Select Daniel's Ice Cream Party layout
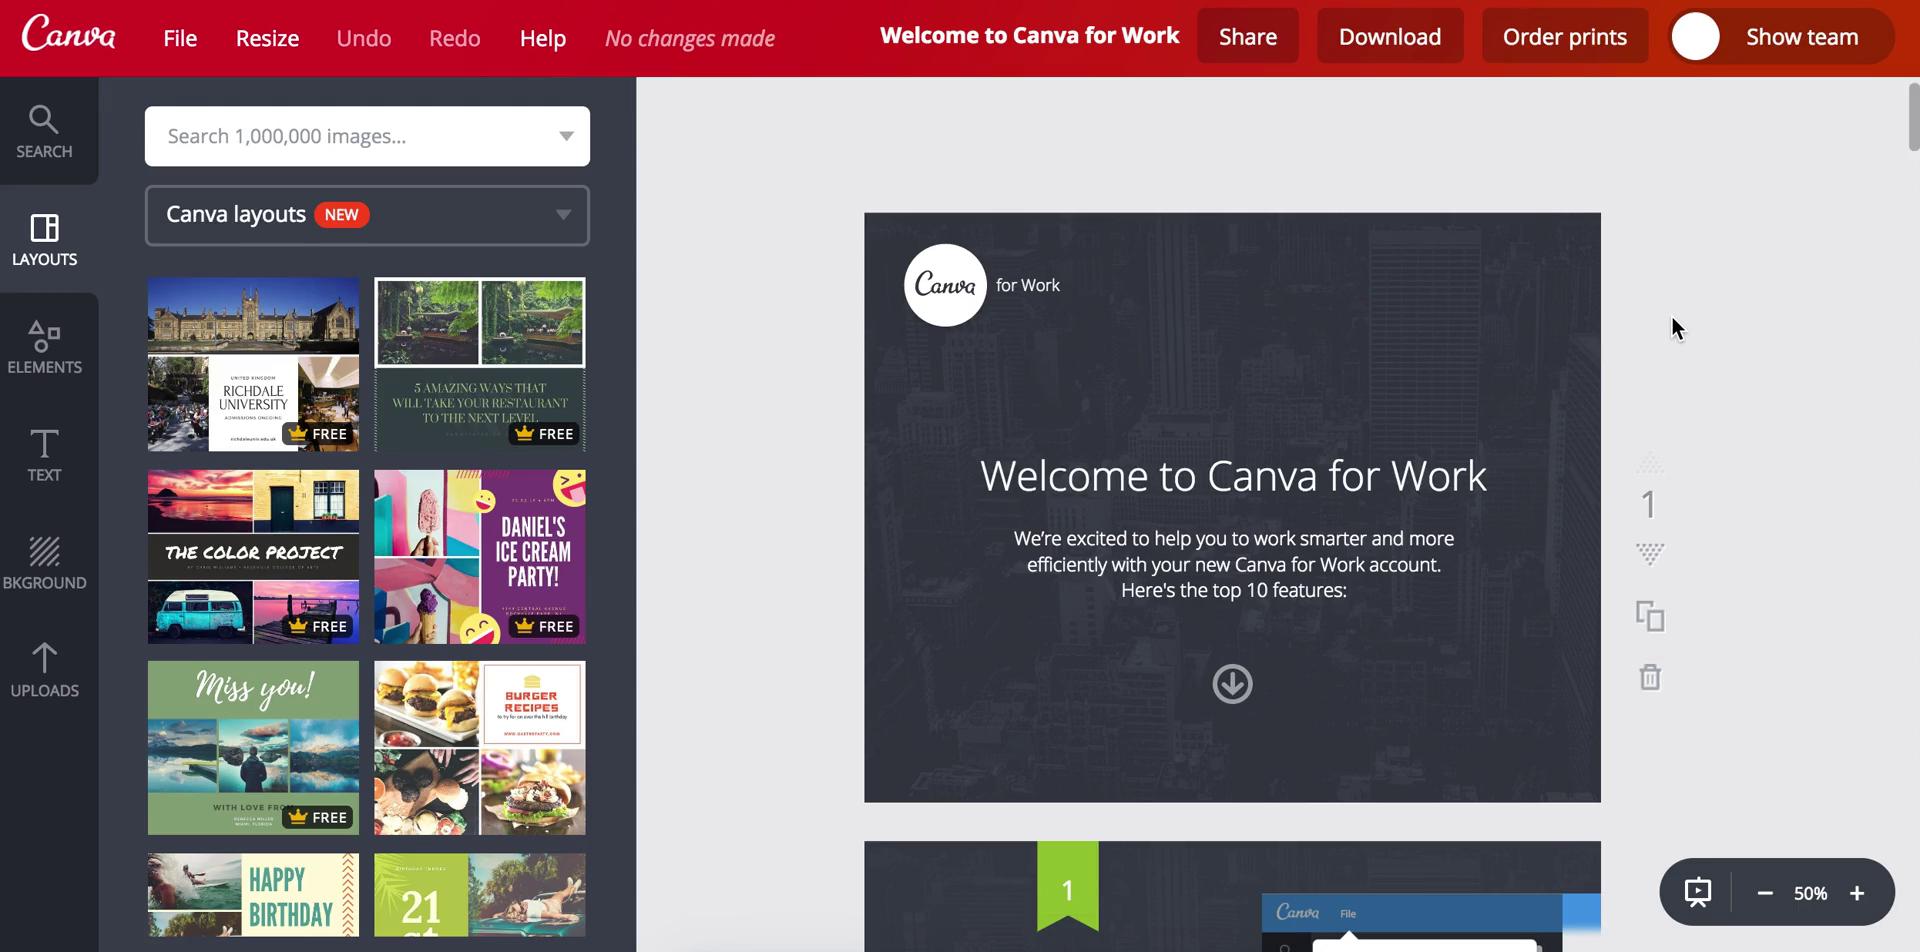 tap(480, 557)
